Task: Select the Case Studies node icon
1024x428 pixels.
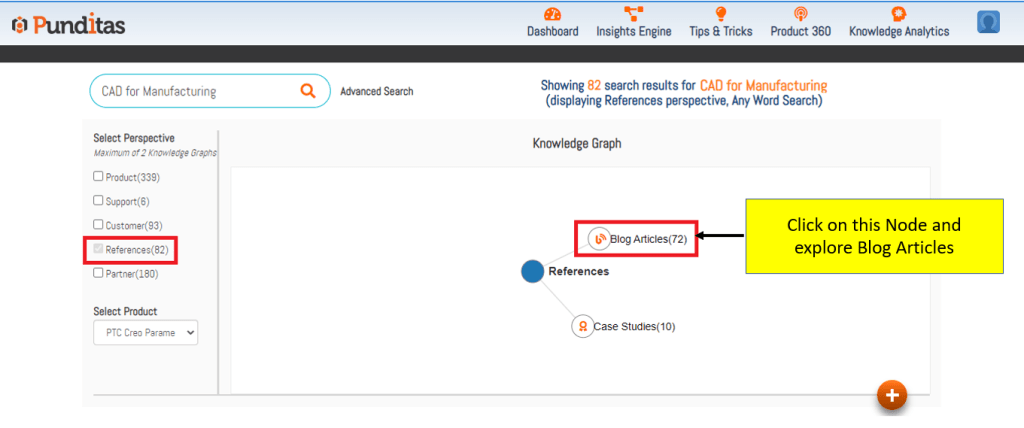Action: [x=582, y=326]
